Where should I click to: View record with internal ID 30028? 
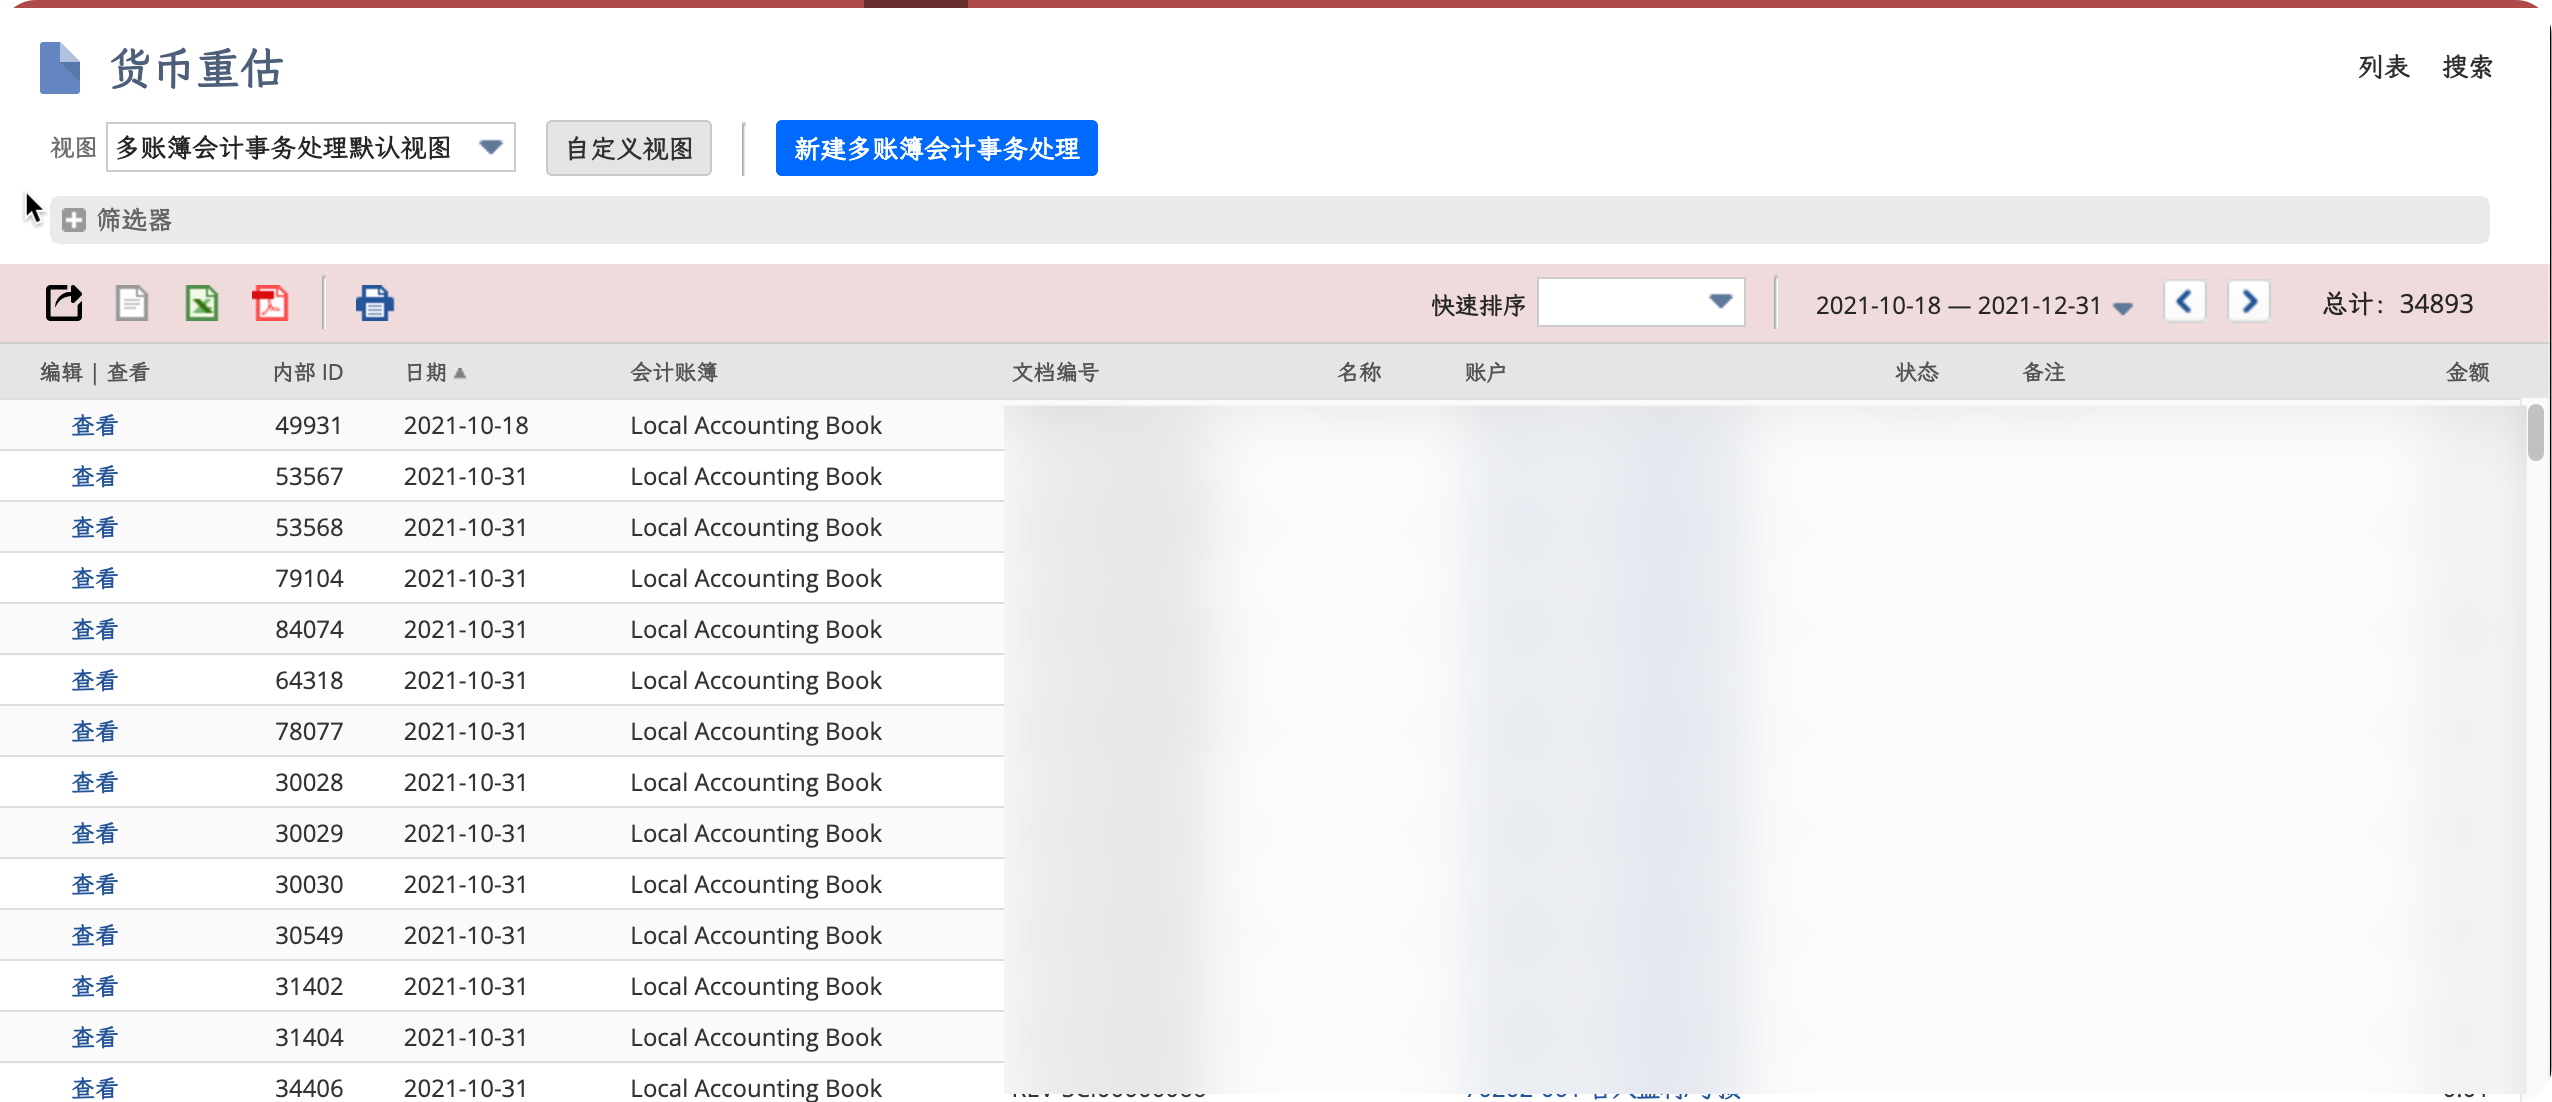tap(95, 782)
